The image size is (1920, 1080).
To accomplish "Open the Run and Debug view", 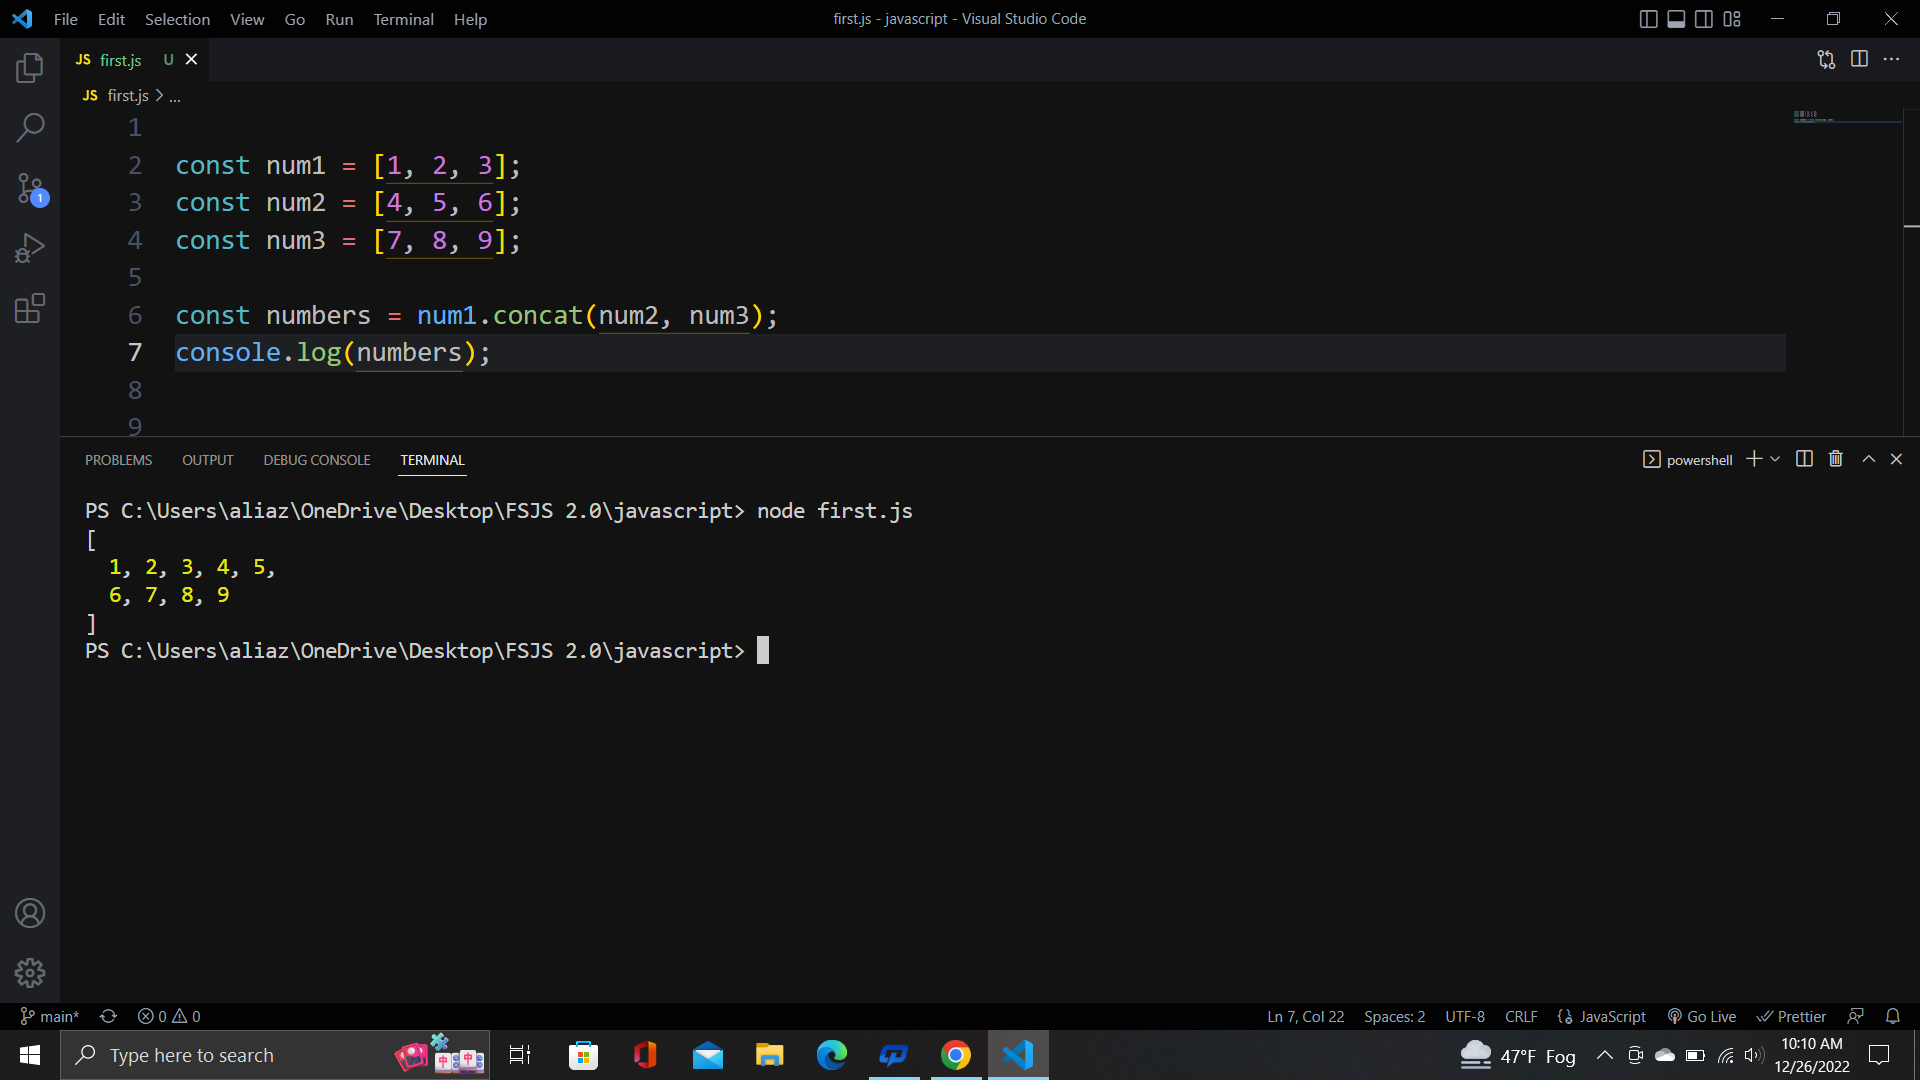I will 30,248.
